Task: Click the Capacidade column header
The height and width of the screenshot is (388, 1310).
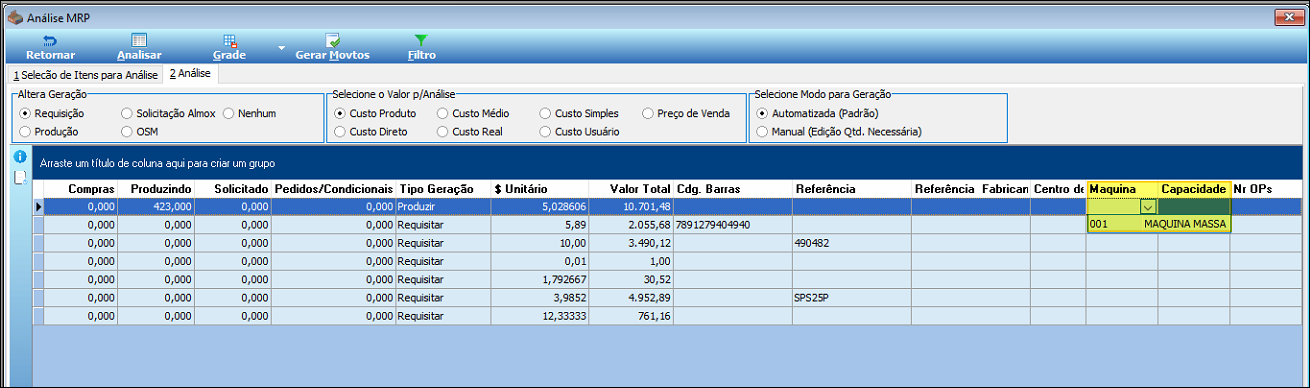Action: coord(1194,189)
